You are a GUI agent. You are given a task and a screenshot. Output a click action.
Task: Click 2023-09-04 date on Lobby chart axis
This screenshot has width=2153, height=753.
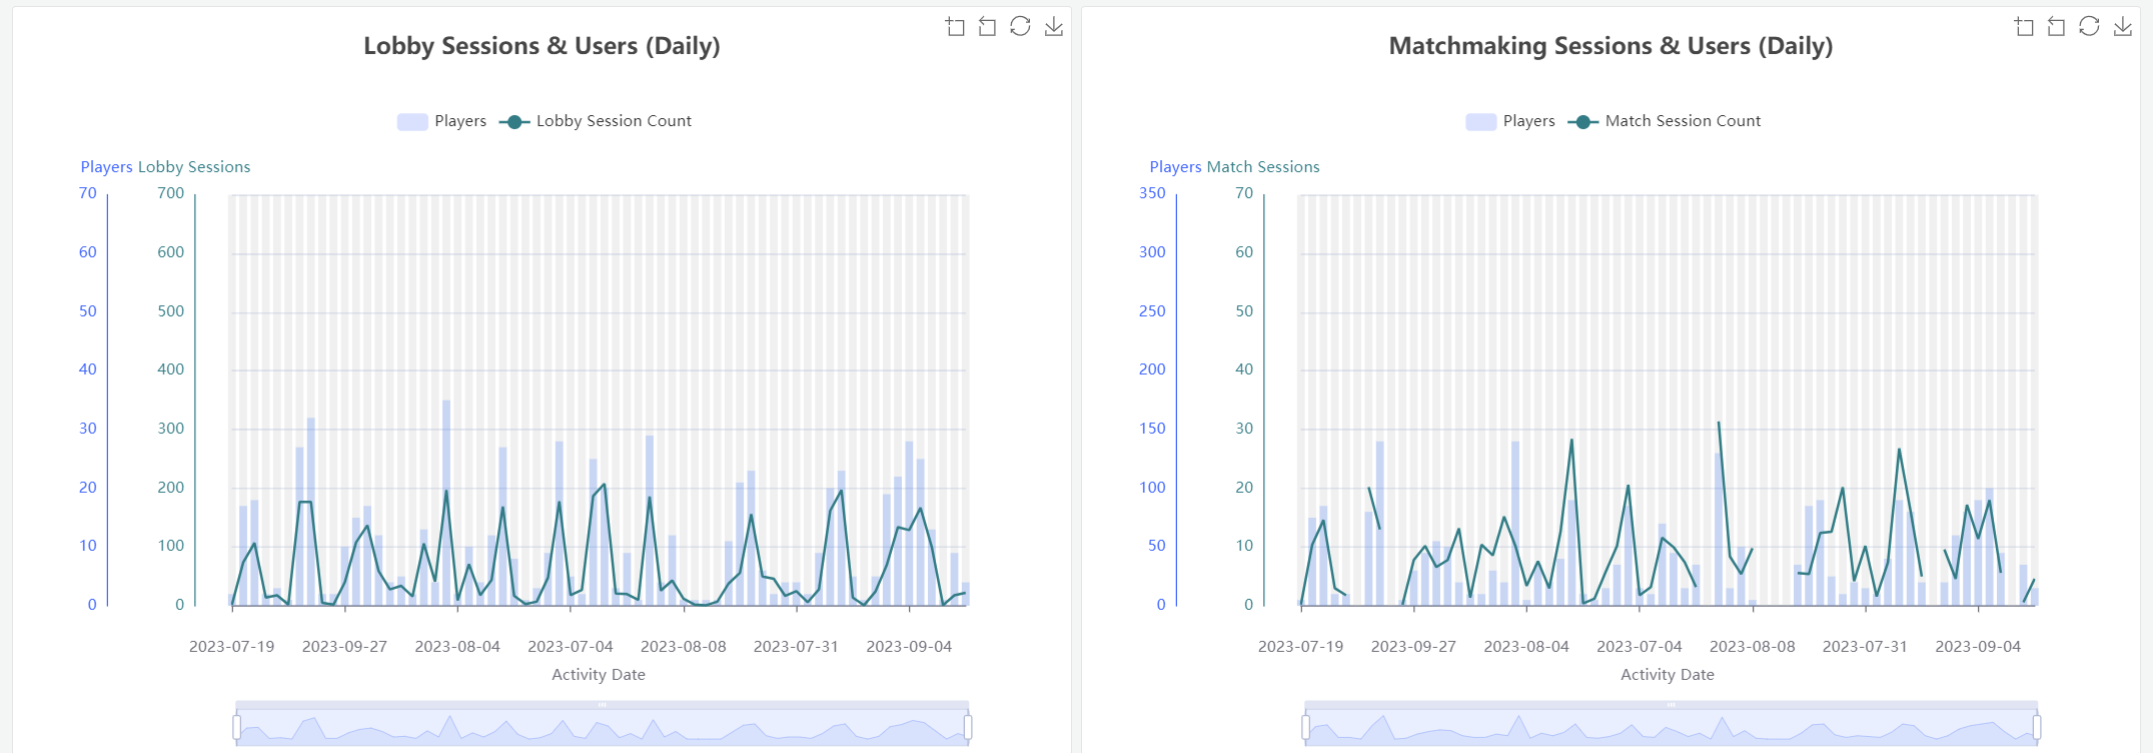pyautogui.click(x=909, y=647)
